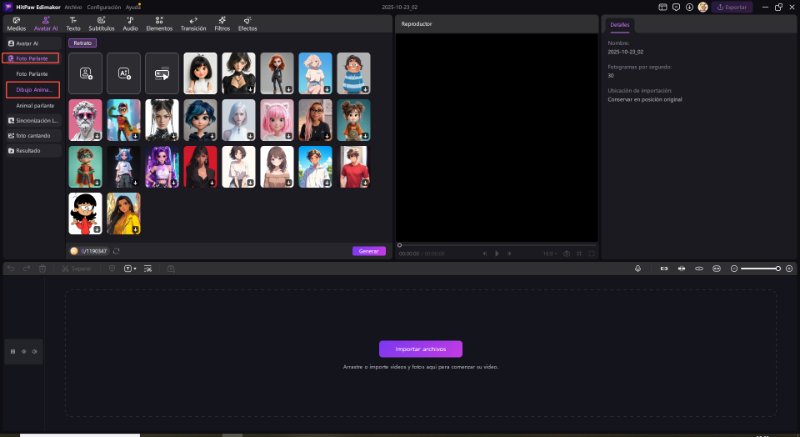Screen dimensions: 800x437
Task: Click the purple Generar button
Action: click(369, 251)
